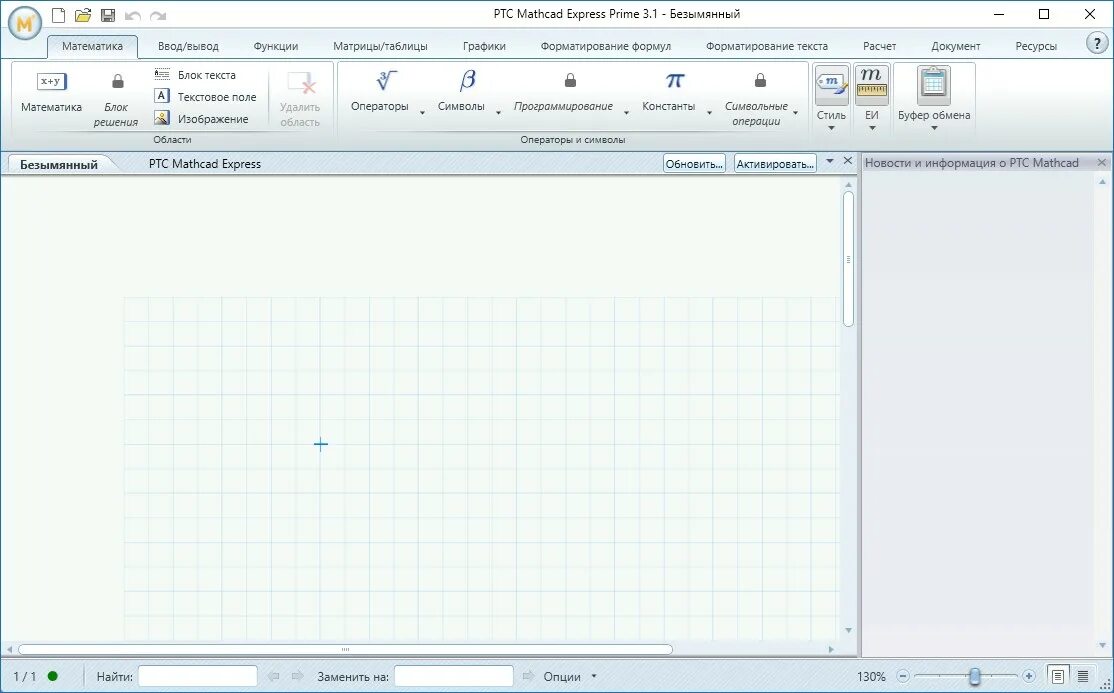Open the Документ ribbon tab
This screenshot has width=1114, height=693.
coord(956,46)
